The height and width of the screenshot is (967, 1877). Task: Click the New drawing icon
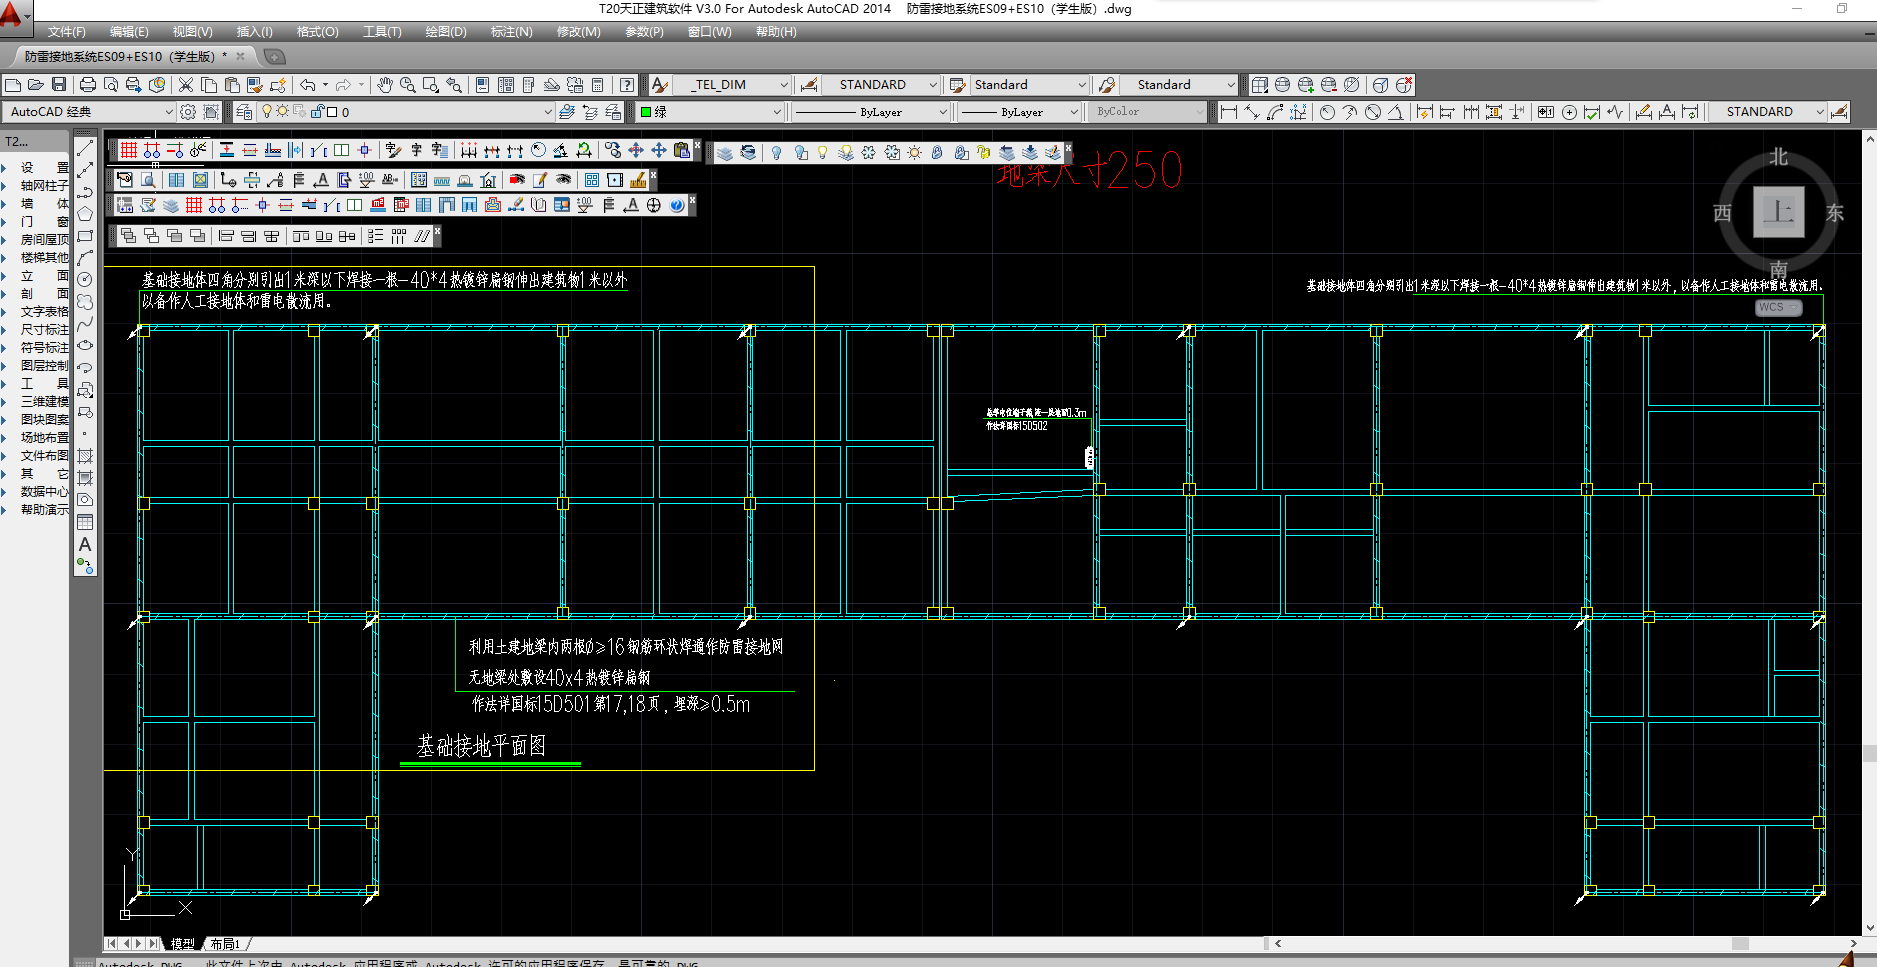coord(13,85)
